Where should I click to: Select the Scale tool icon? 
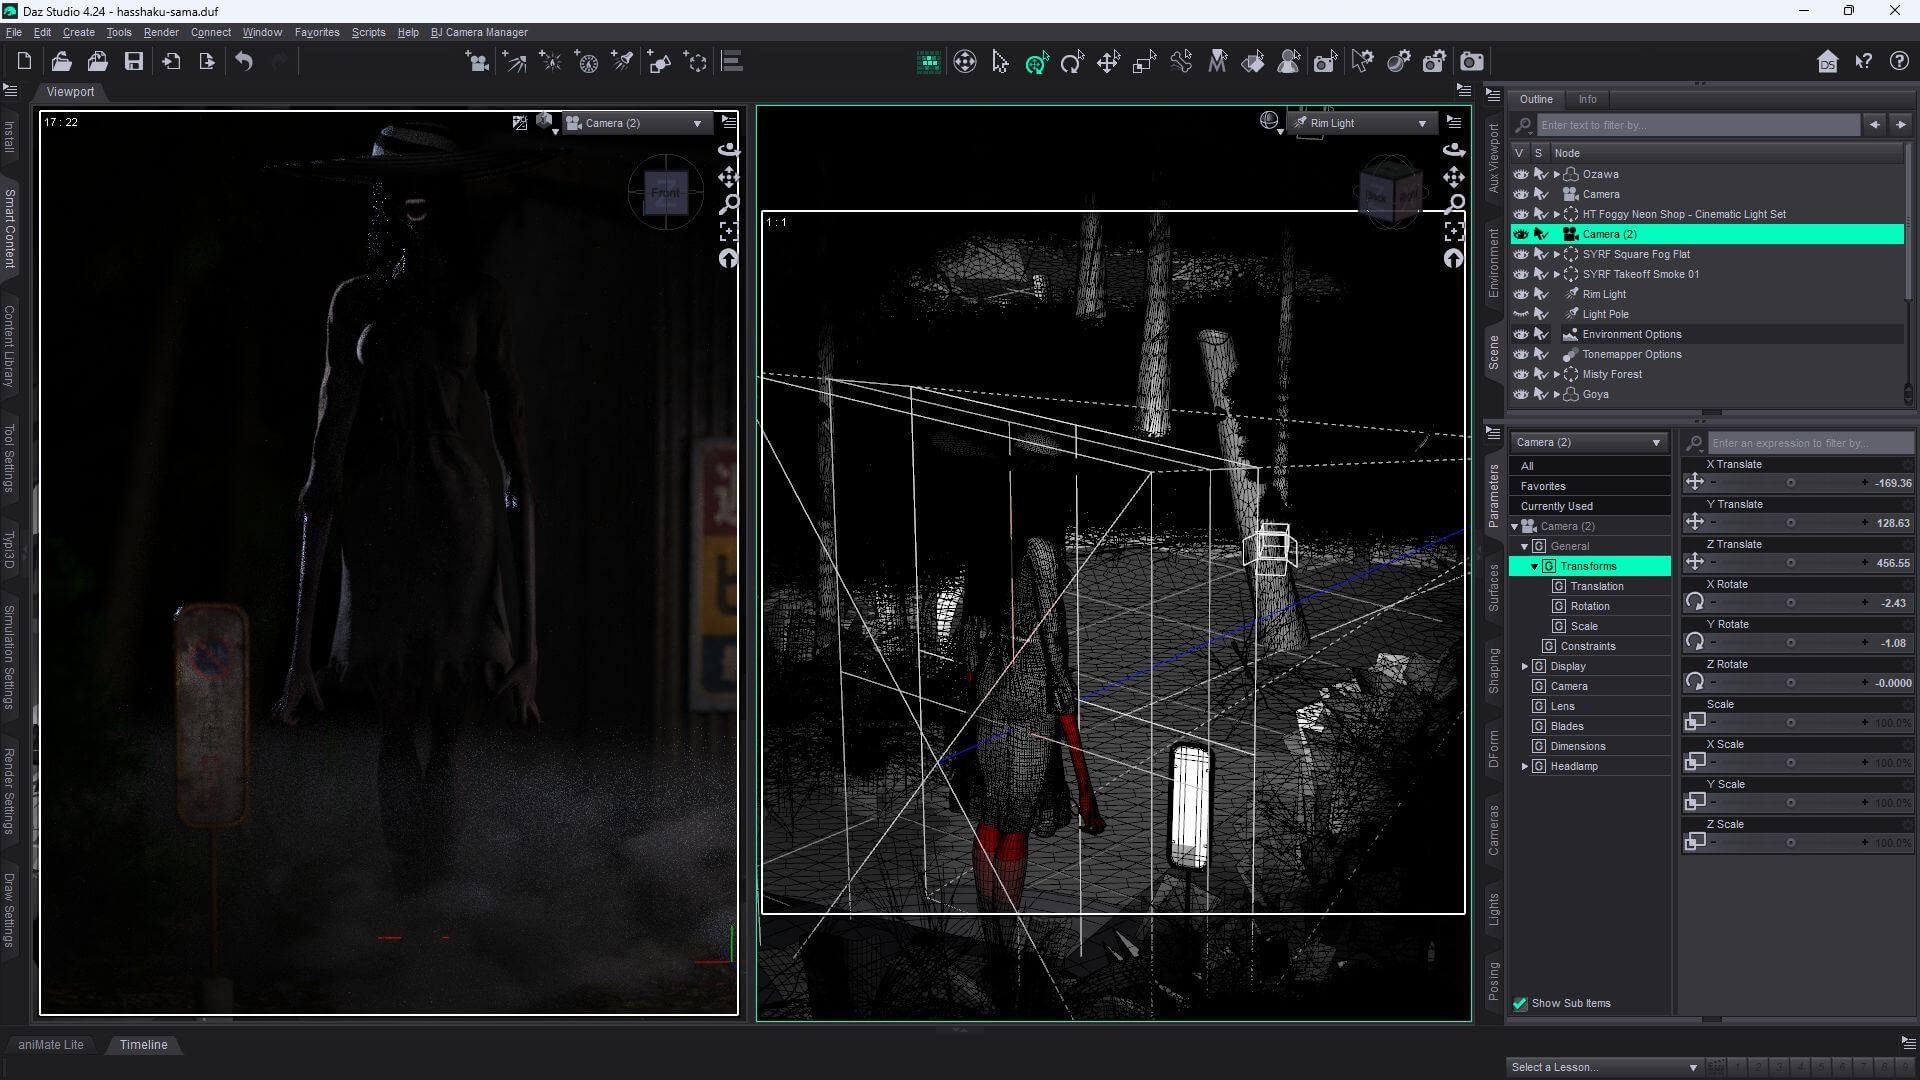point(1144,62)
